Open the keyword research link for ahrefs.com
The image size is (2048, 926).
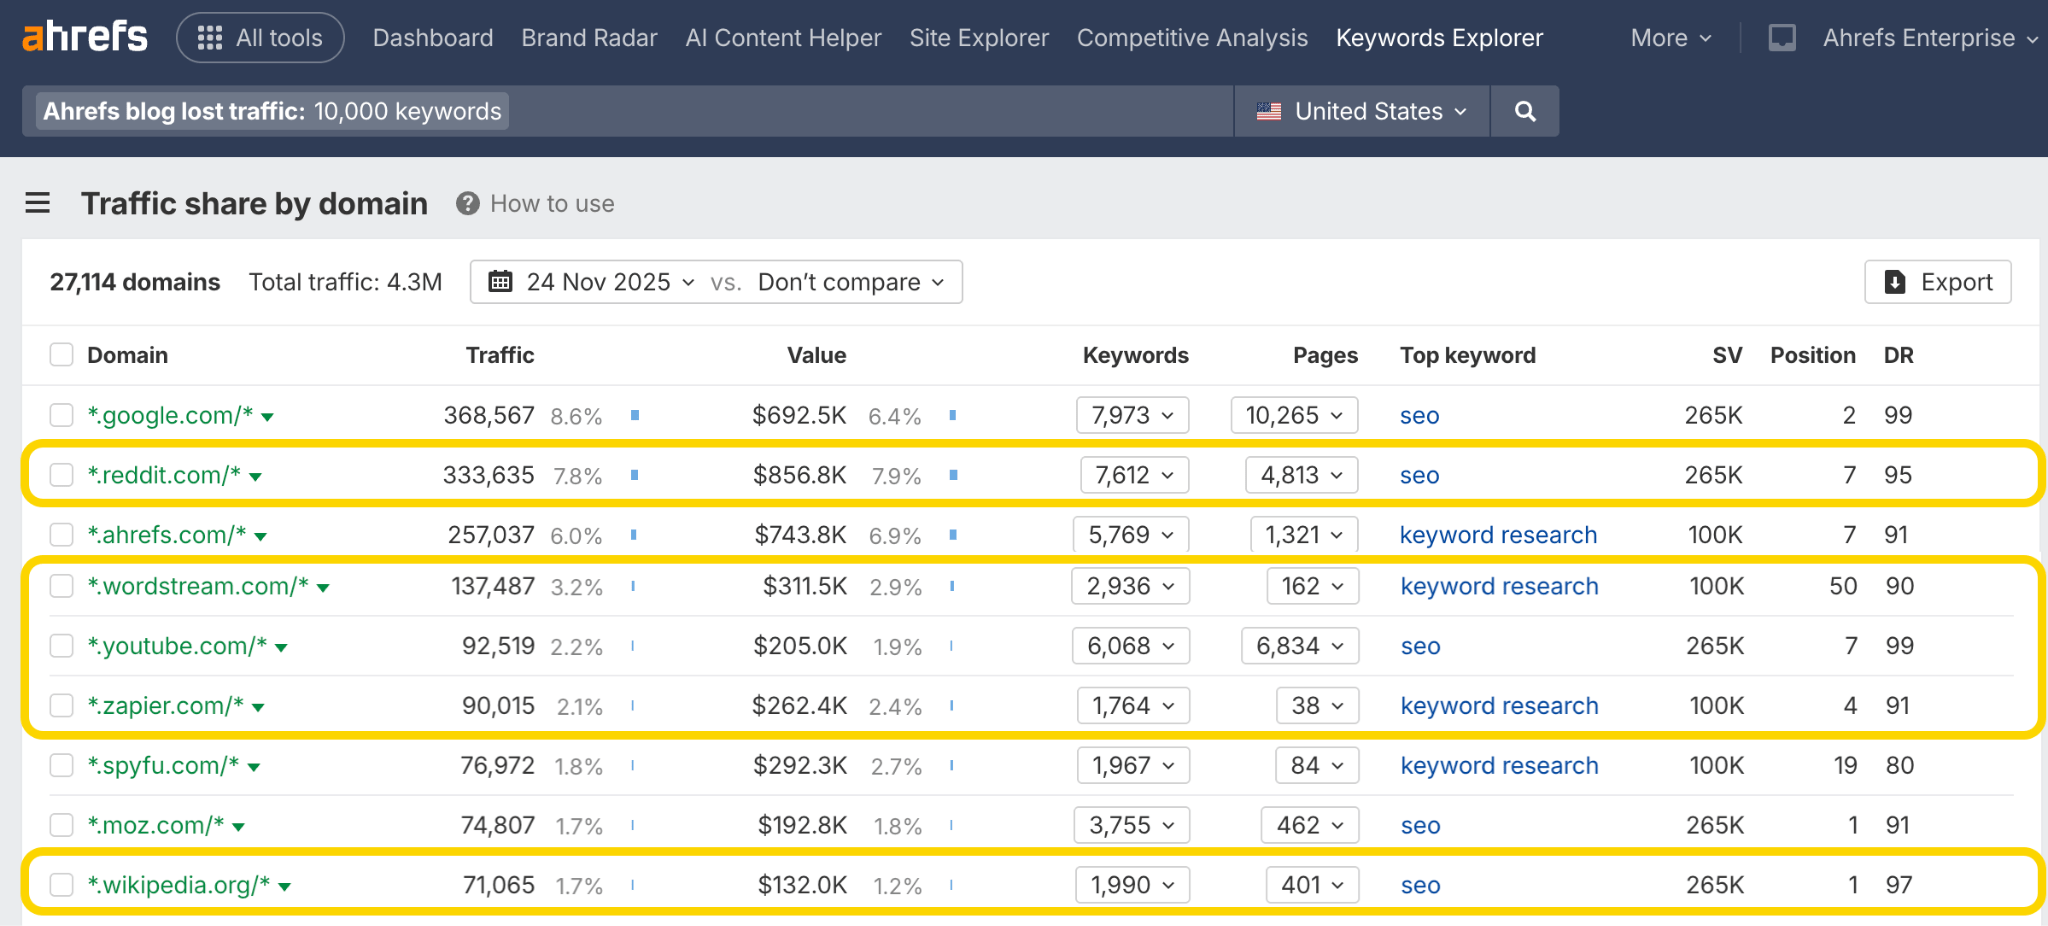(x=1497, y=534)
